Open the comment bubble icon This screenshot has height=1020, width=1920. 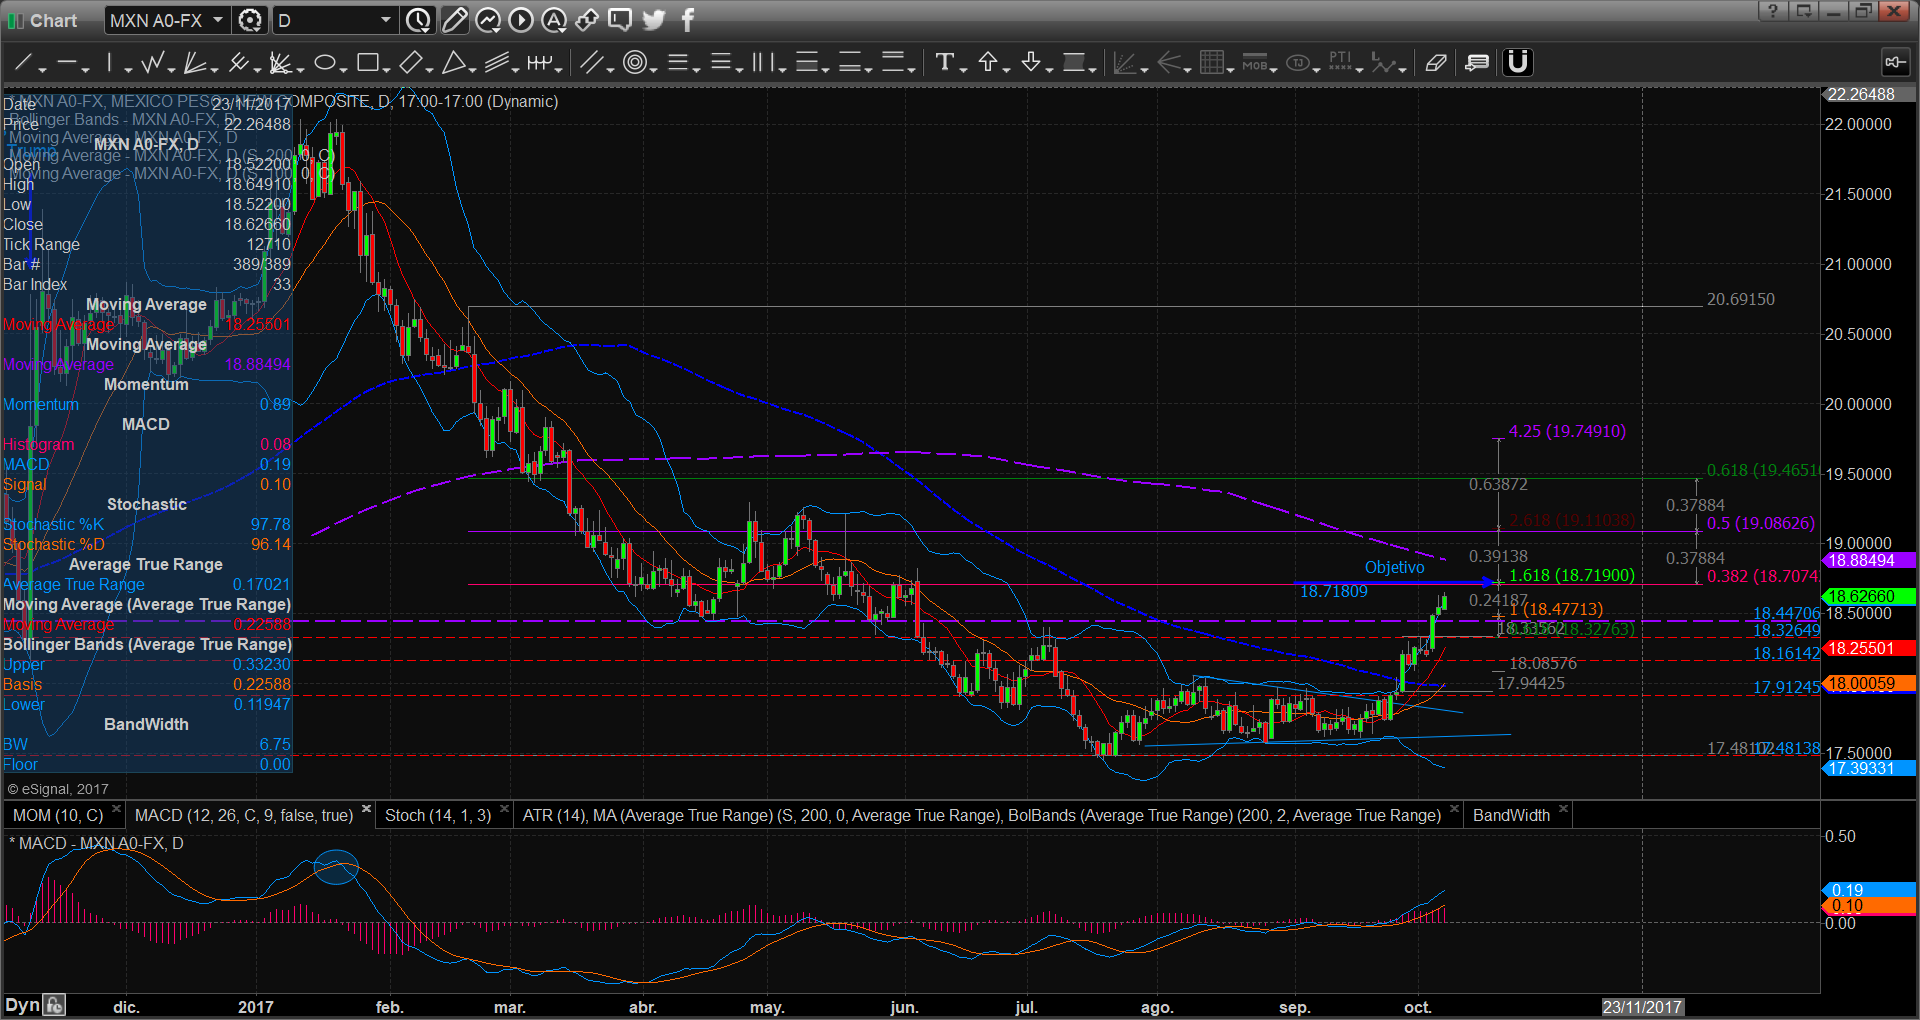point(620,20)
